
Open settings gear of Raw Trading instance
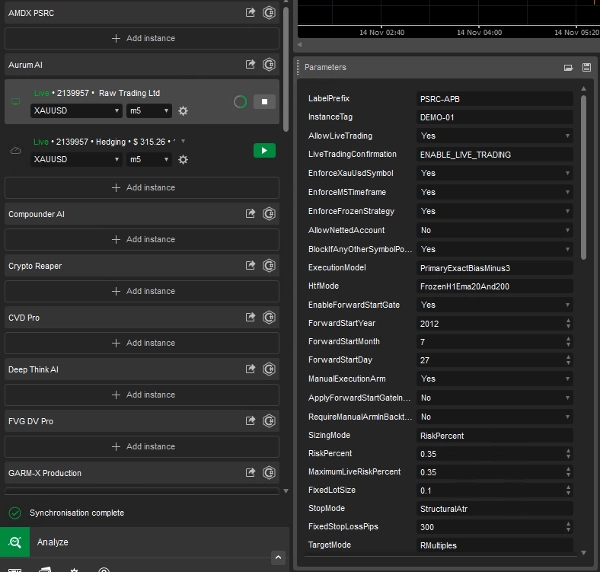(x=183, y=111)
